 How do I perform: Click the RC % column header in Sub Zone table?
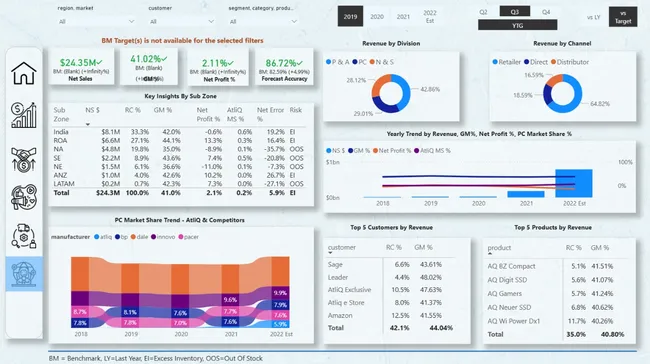click(133, 110)
